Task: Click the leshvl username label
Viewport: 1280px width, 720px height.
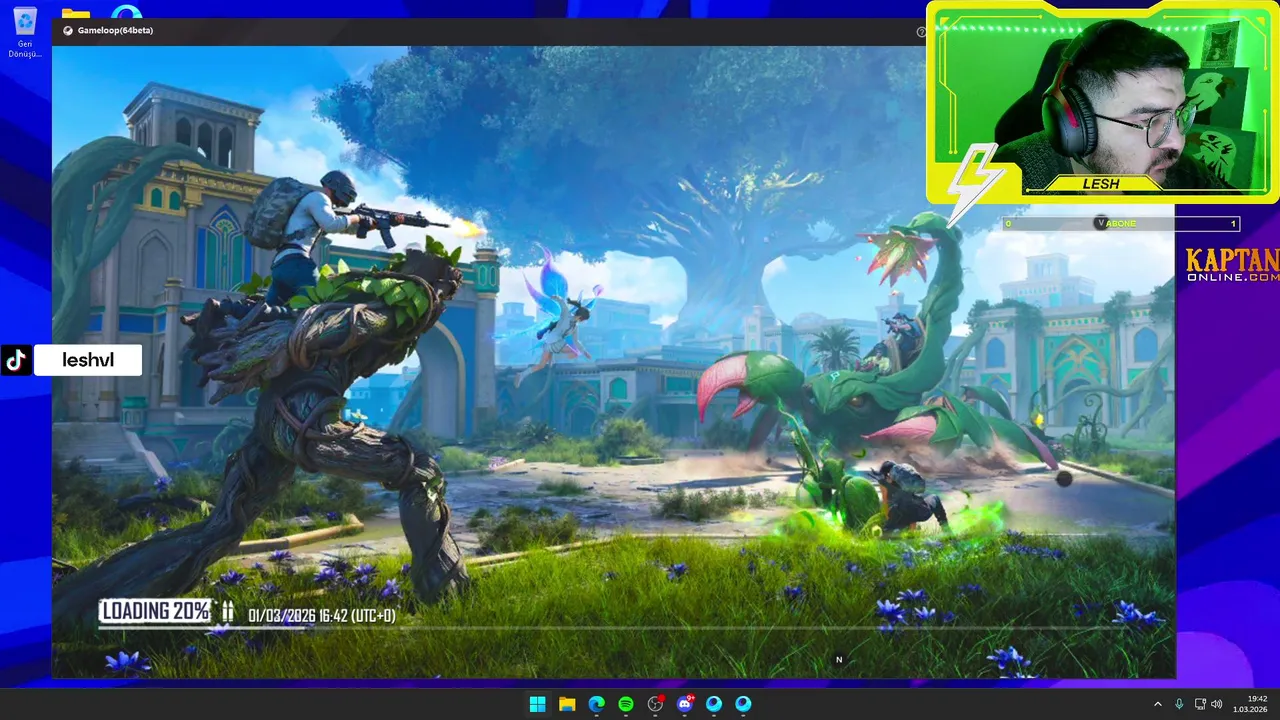Action: [x=88, y=360]
